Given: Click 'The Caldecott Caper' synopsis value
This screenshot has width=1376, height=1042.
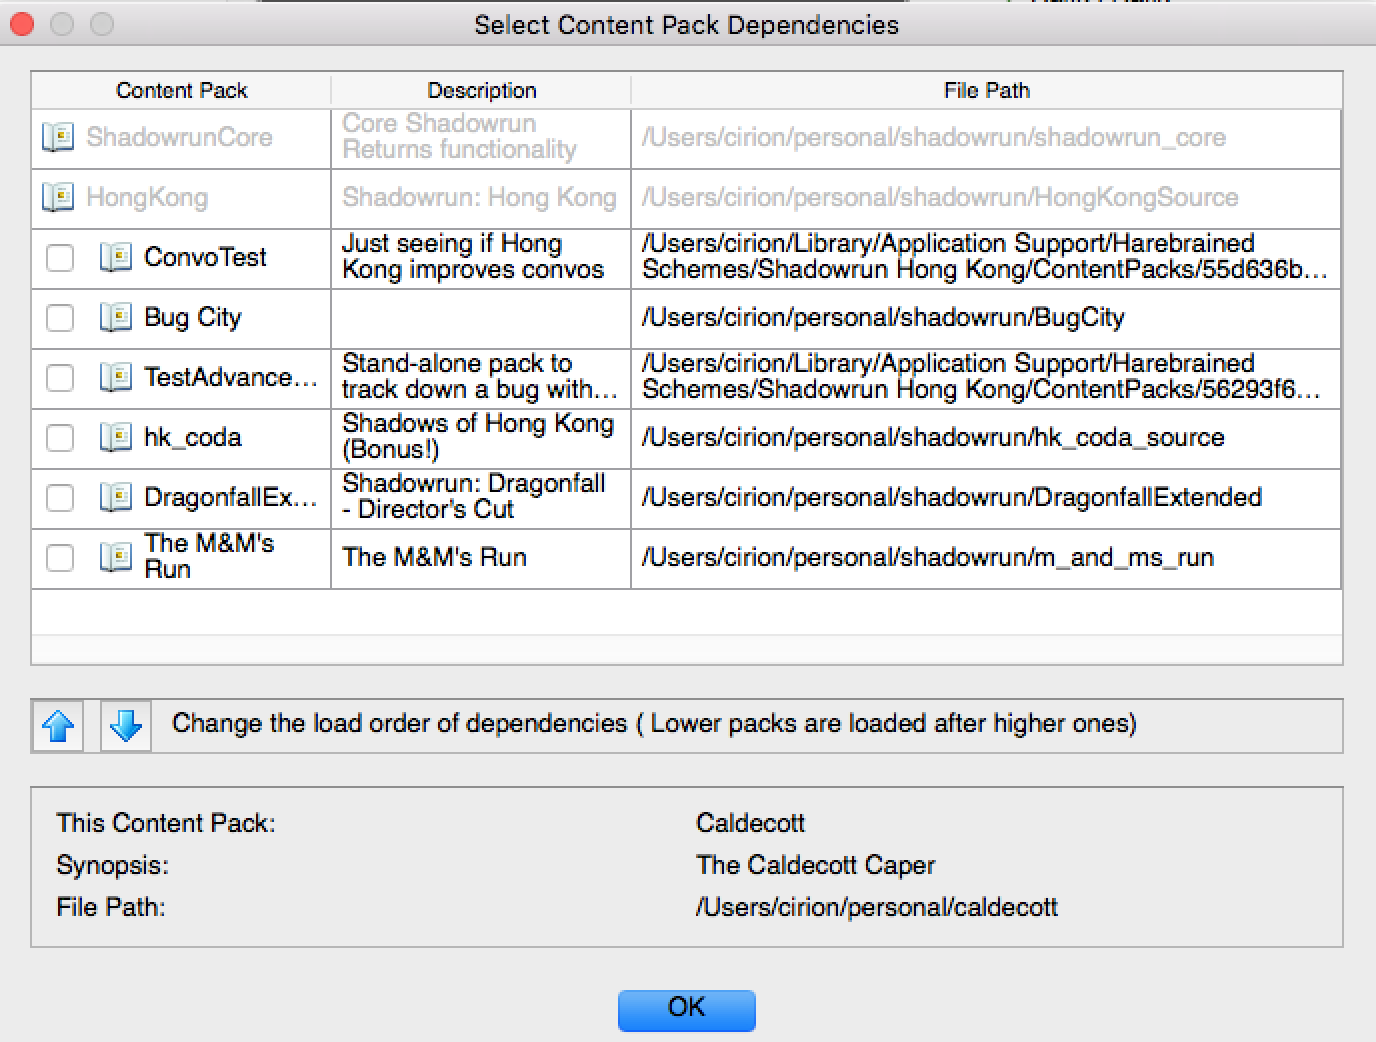Looking at the screenshot, I should (815, 865).
